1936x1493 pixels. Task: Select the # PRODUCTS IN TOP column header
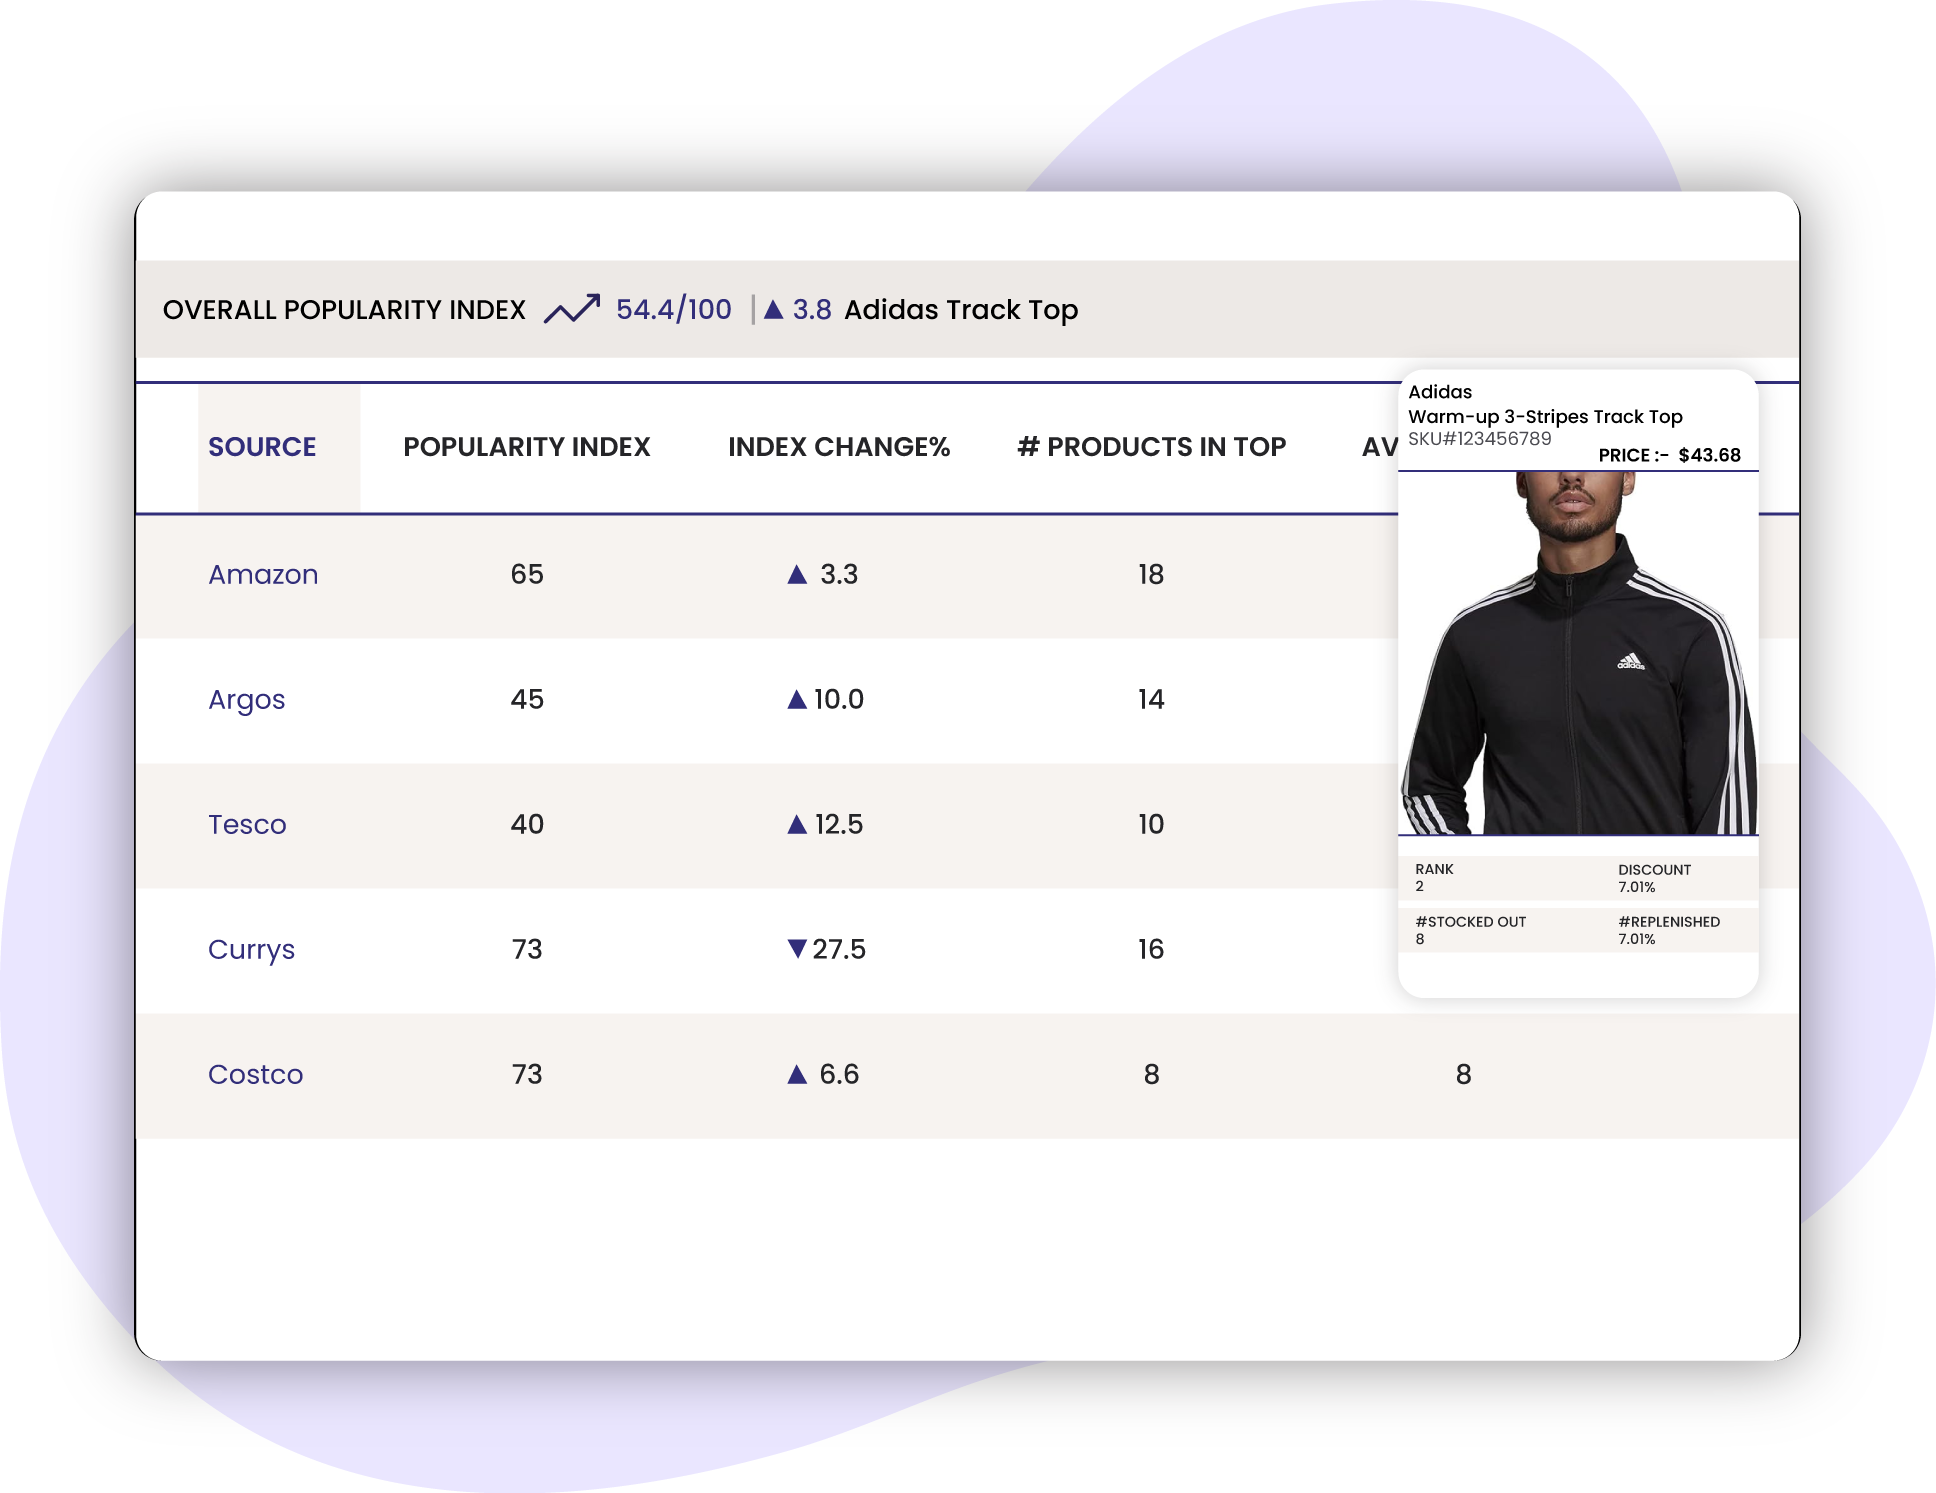click(x=1151, y=447)
